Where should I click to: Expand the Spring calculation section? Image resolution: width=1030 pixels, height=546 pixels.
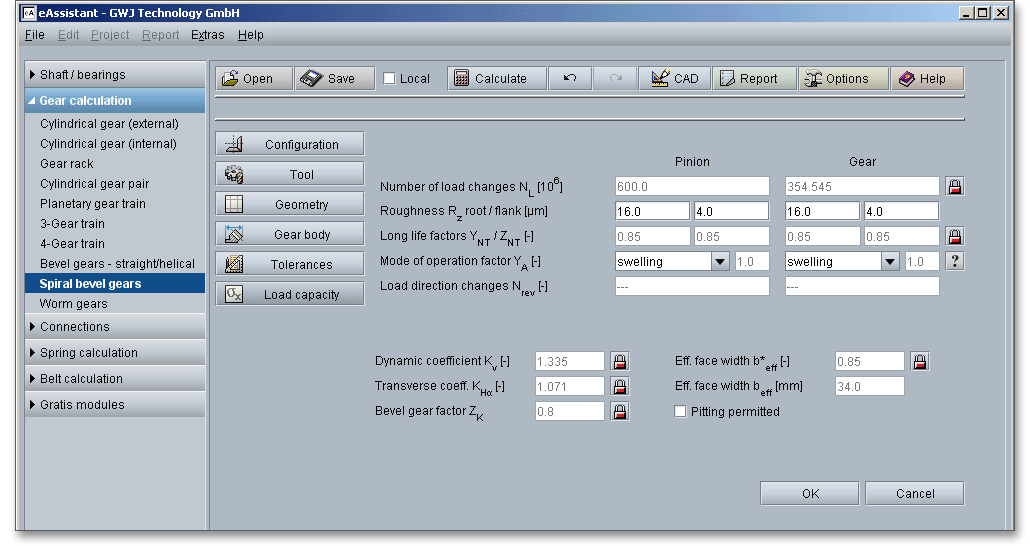[115, 353]
